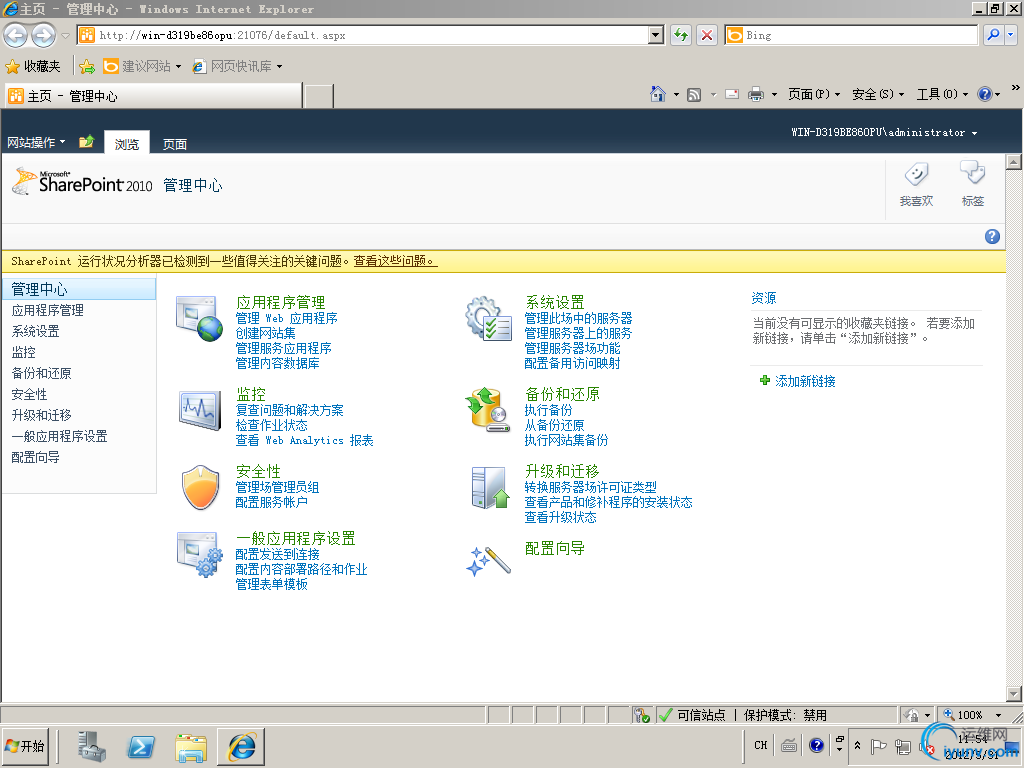
Task: Switch to the 浏览 ribbon tab
Action: click(127, 144)
